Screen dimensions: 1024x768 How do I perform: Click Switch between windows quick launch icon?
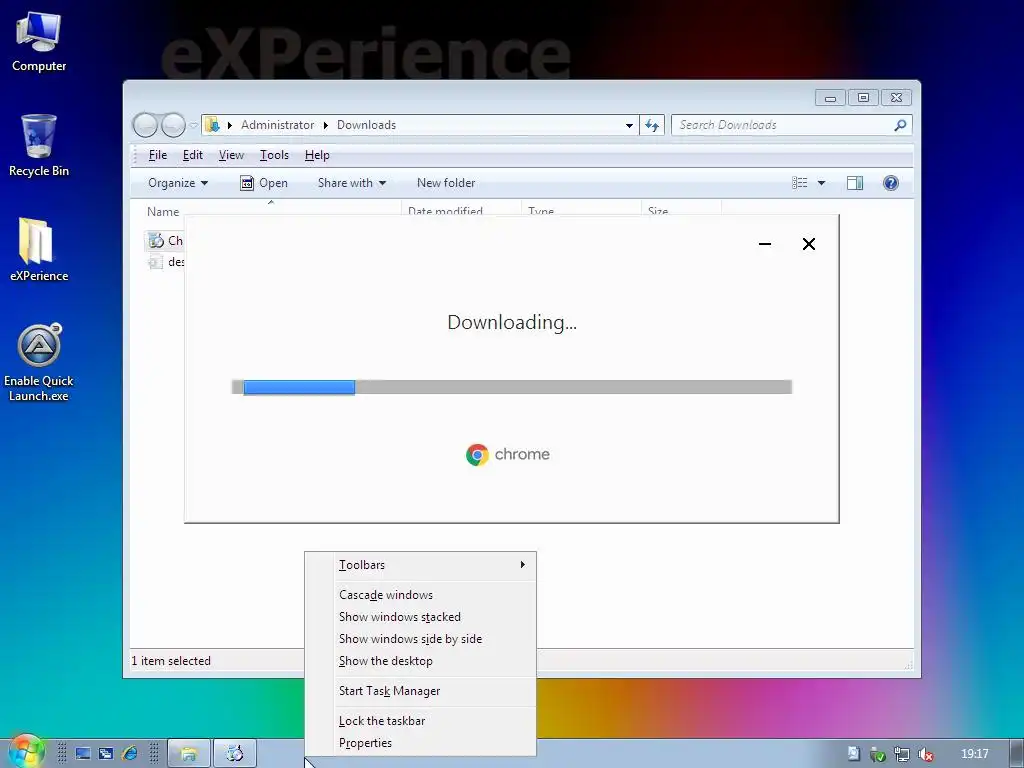point(106,754)
